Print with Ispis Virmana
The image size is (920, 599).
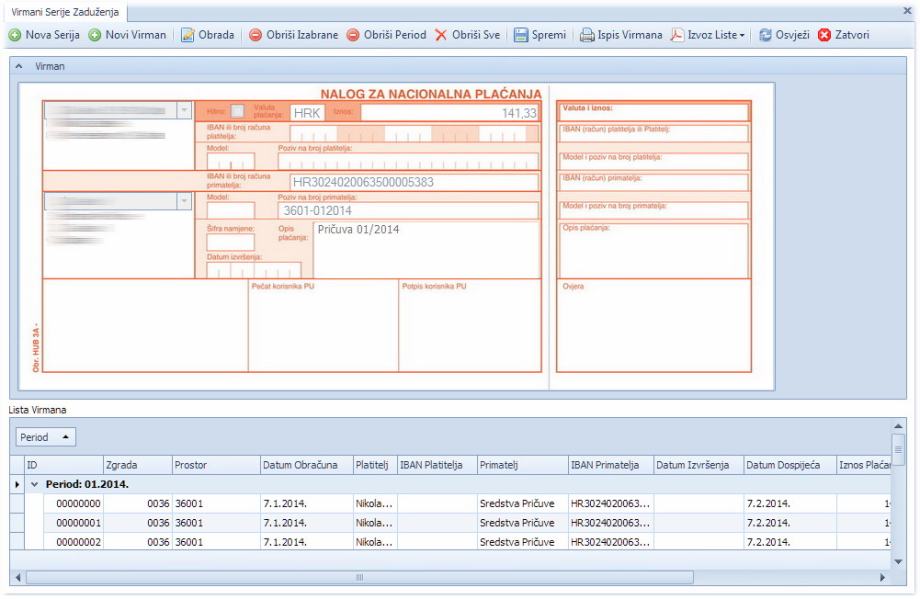(622, 35)
